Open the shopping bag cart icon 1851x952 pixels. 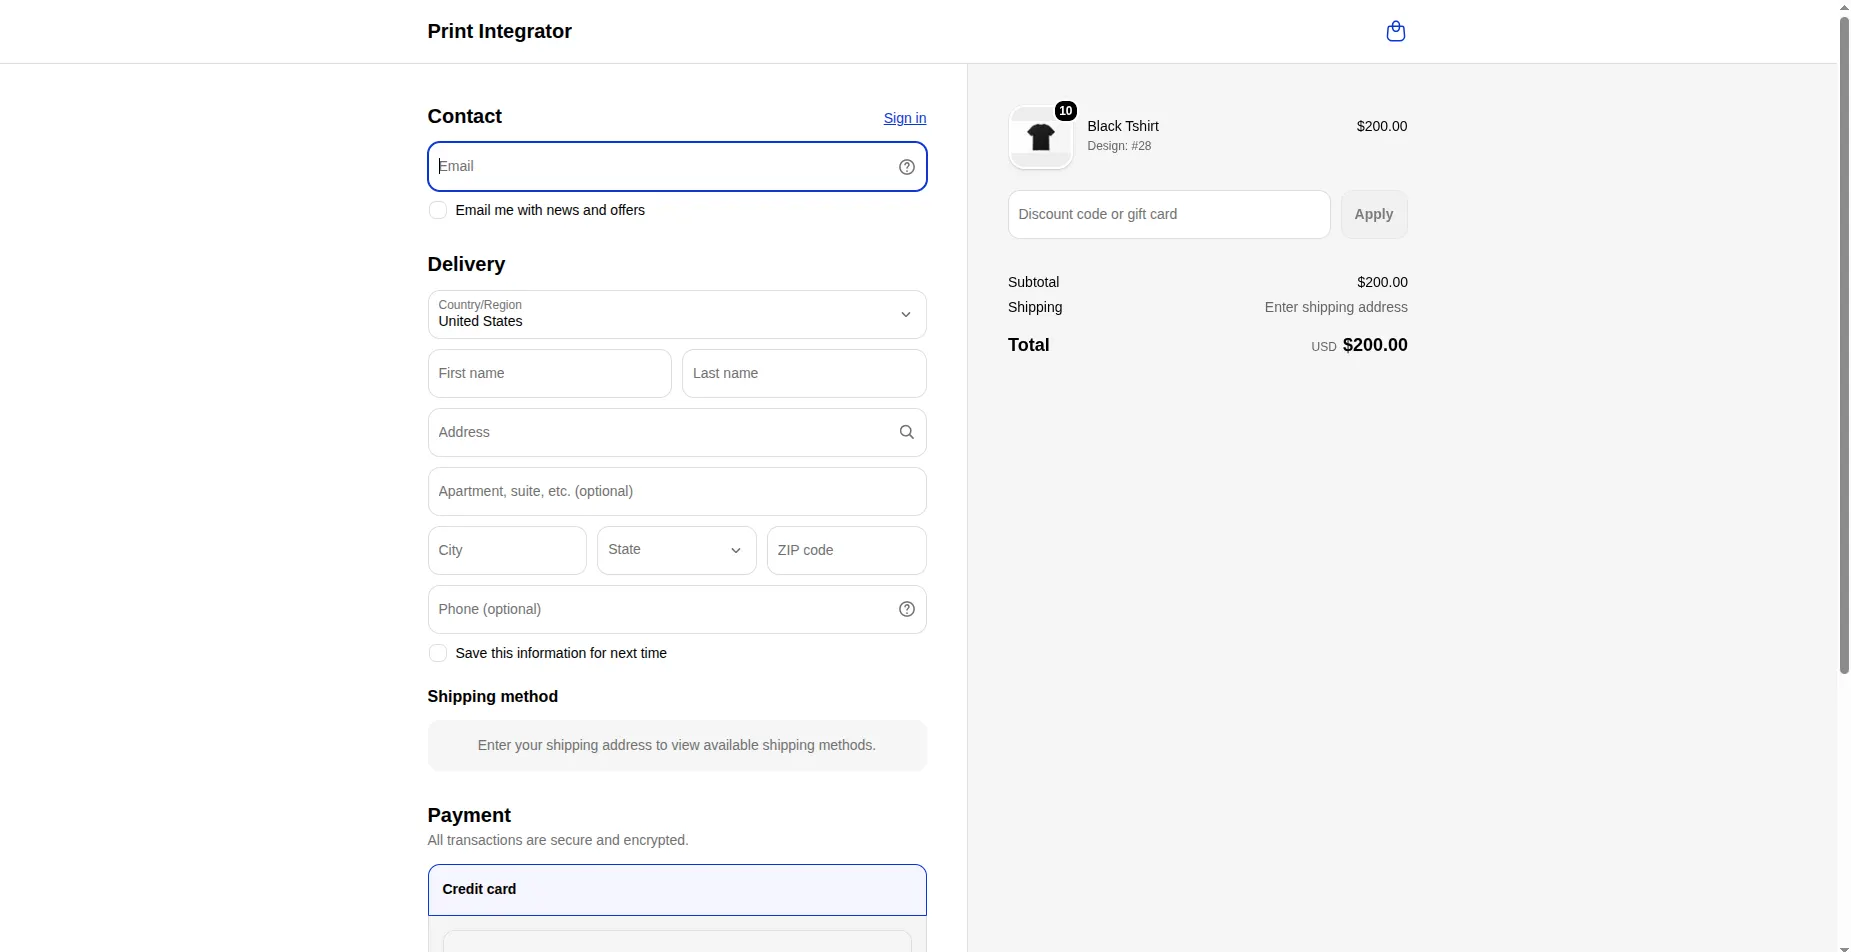pos(1395,31)
